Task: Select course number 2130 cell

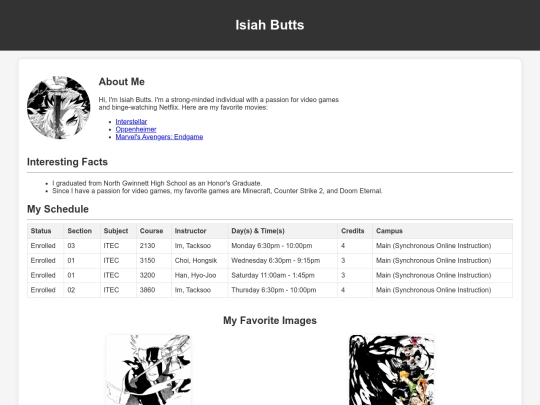Action: (x=154, y=246)
